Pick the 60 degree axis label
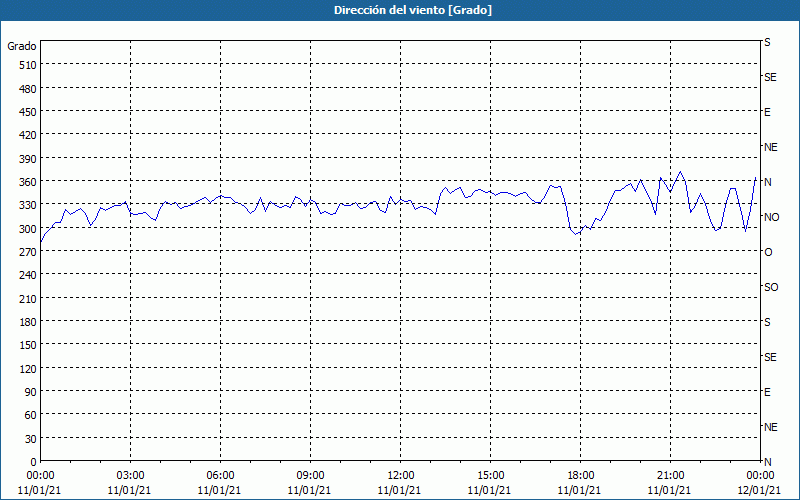The height and width of the screenshot is (500, 800). click(x=31, y=415)
